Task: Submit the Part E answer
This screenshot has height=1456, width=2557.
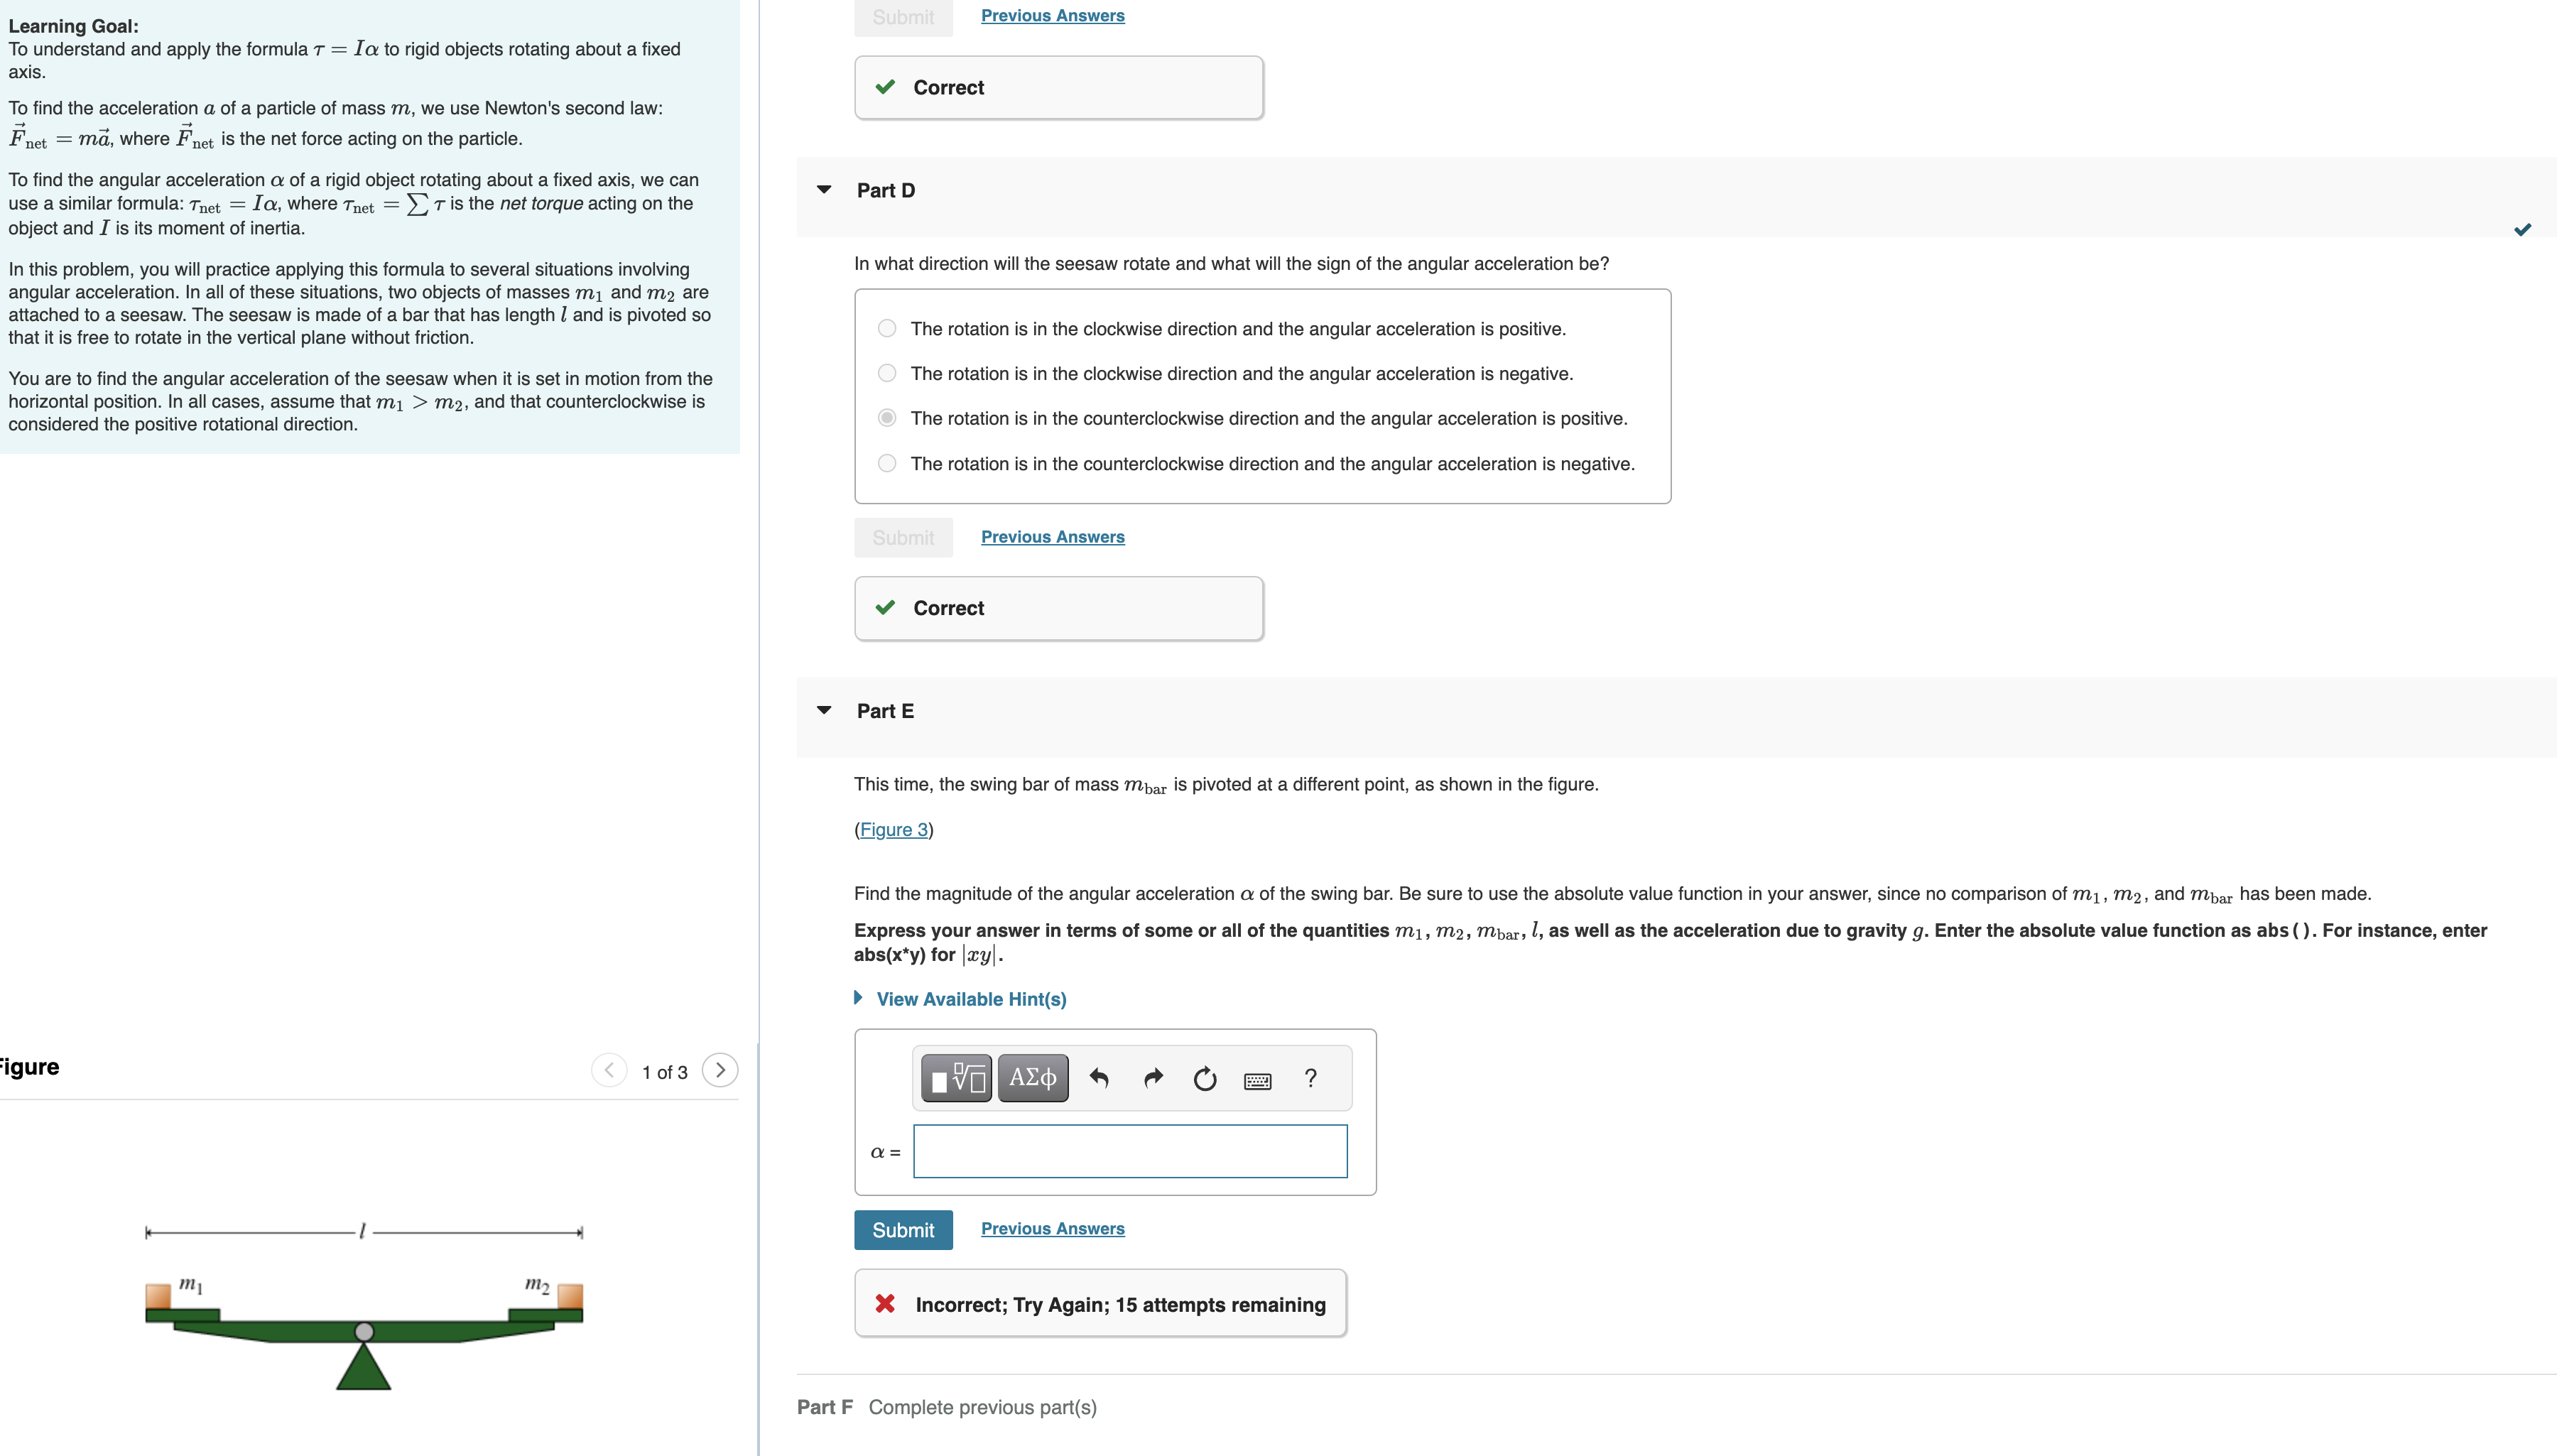Action: 902,1229
